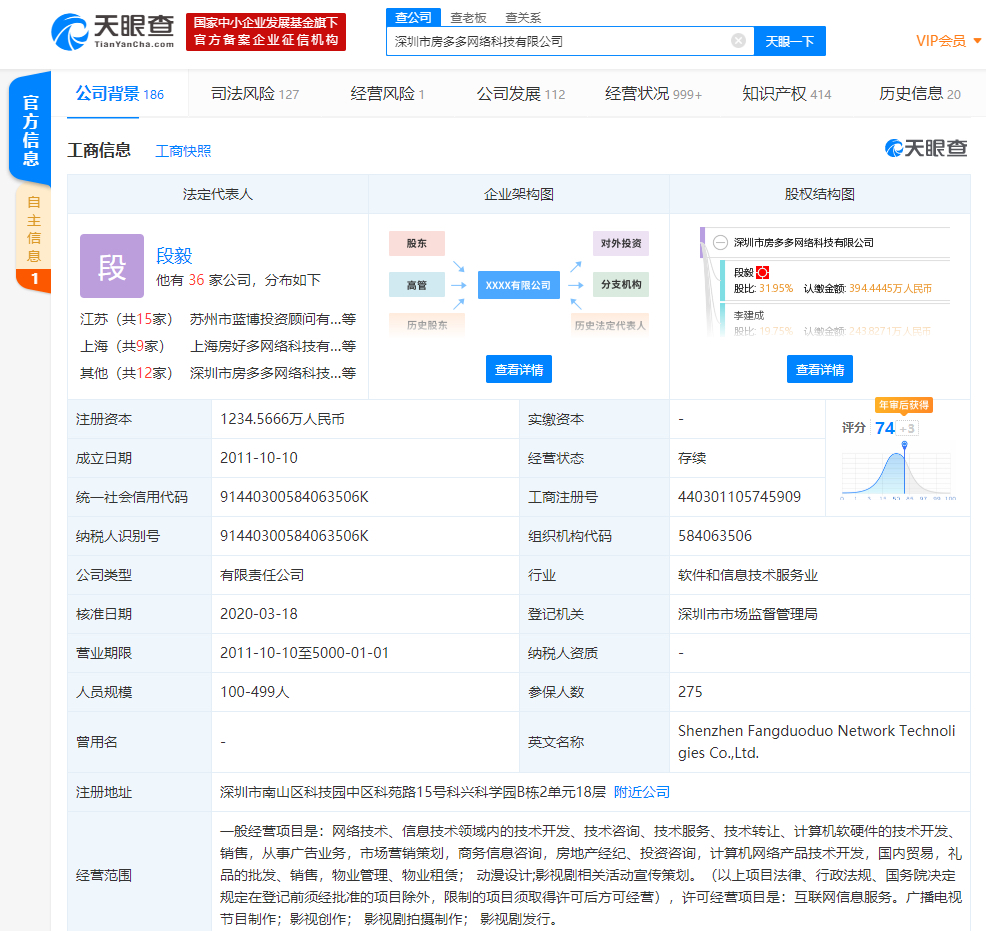Image resolution: width=986 pixels, height=931 pixels.
Task: Select the 自主信息 side tab
Action: (33, 238)
